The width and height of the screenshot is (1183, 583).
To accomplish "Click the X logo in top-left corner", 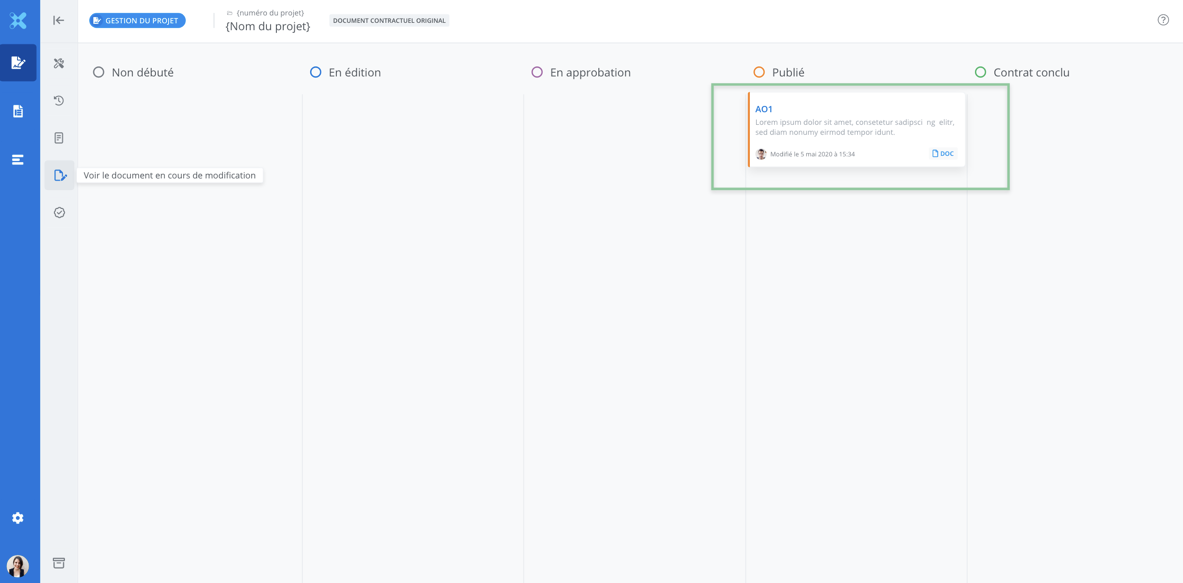I will coord(18,20).
